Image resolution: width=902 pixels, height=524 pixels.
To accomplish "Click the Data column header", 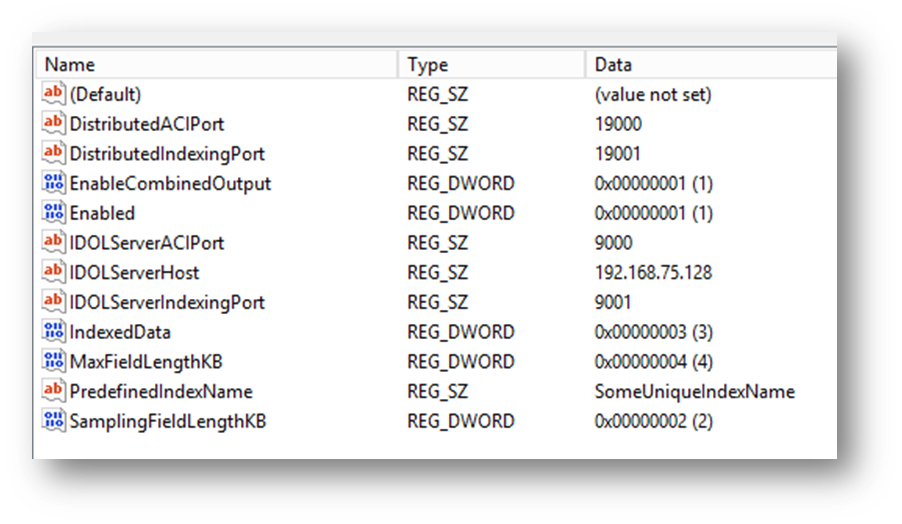I will coord(712,64).
